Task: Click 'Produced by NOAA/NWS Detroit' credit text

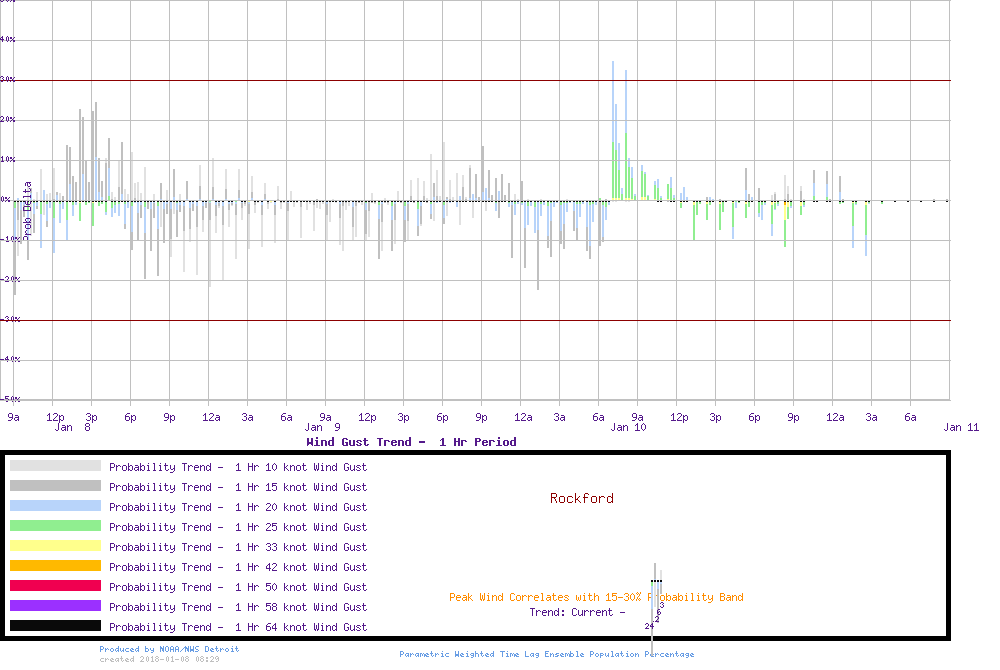Action: [x=169, y=649]
